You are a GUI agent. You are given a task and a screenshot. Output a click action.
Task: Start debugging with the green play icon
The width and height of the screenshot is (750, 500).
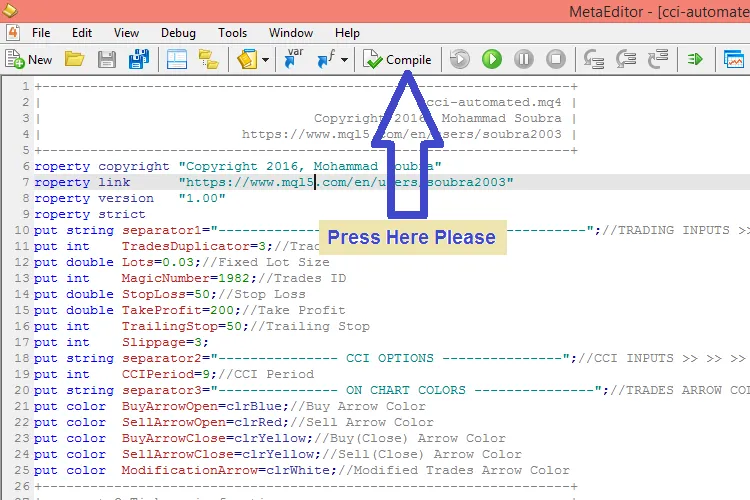[x=491, y=59]
